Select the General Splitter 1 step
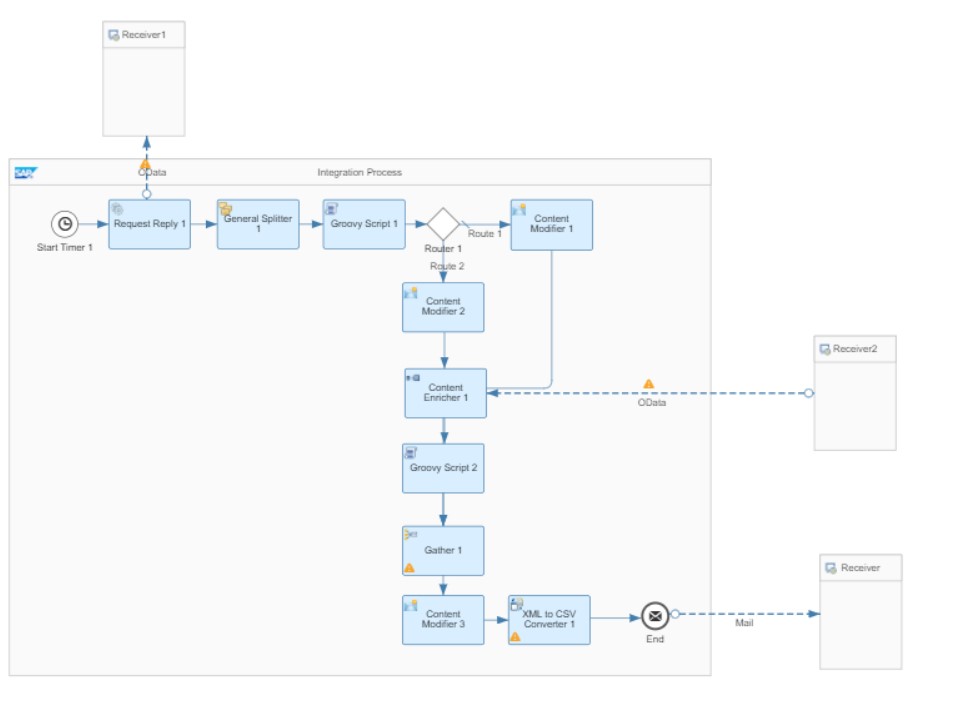The image size is (975, 707). [258, 224]
